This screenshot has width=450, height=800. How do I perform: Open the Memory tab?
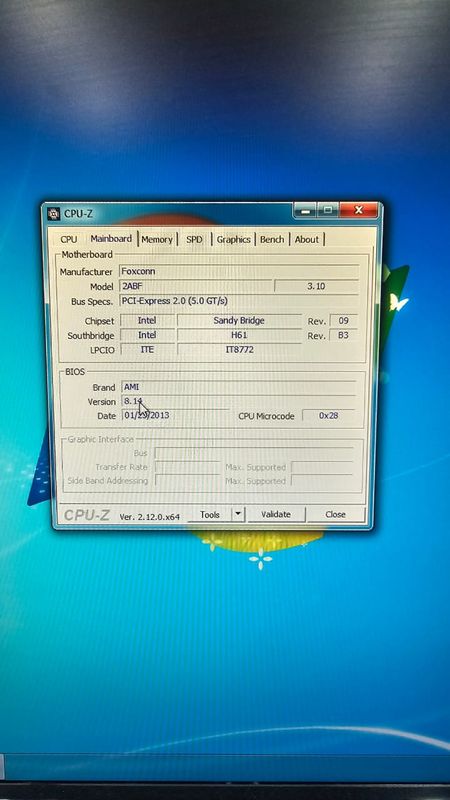pyautogui.click(x=157, y=239)
